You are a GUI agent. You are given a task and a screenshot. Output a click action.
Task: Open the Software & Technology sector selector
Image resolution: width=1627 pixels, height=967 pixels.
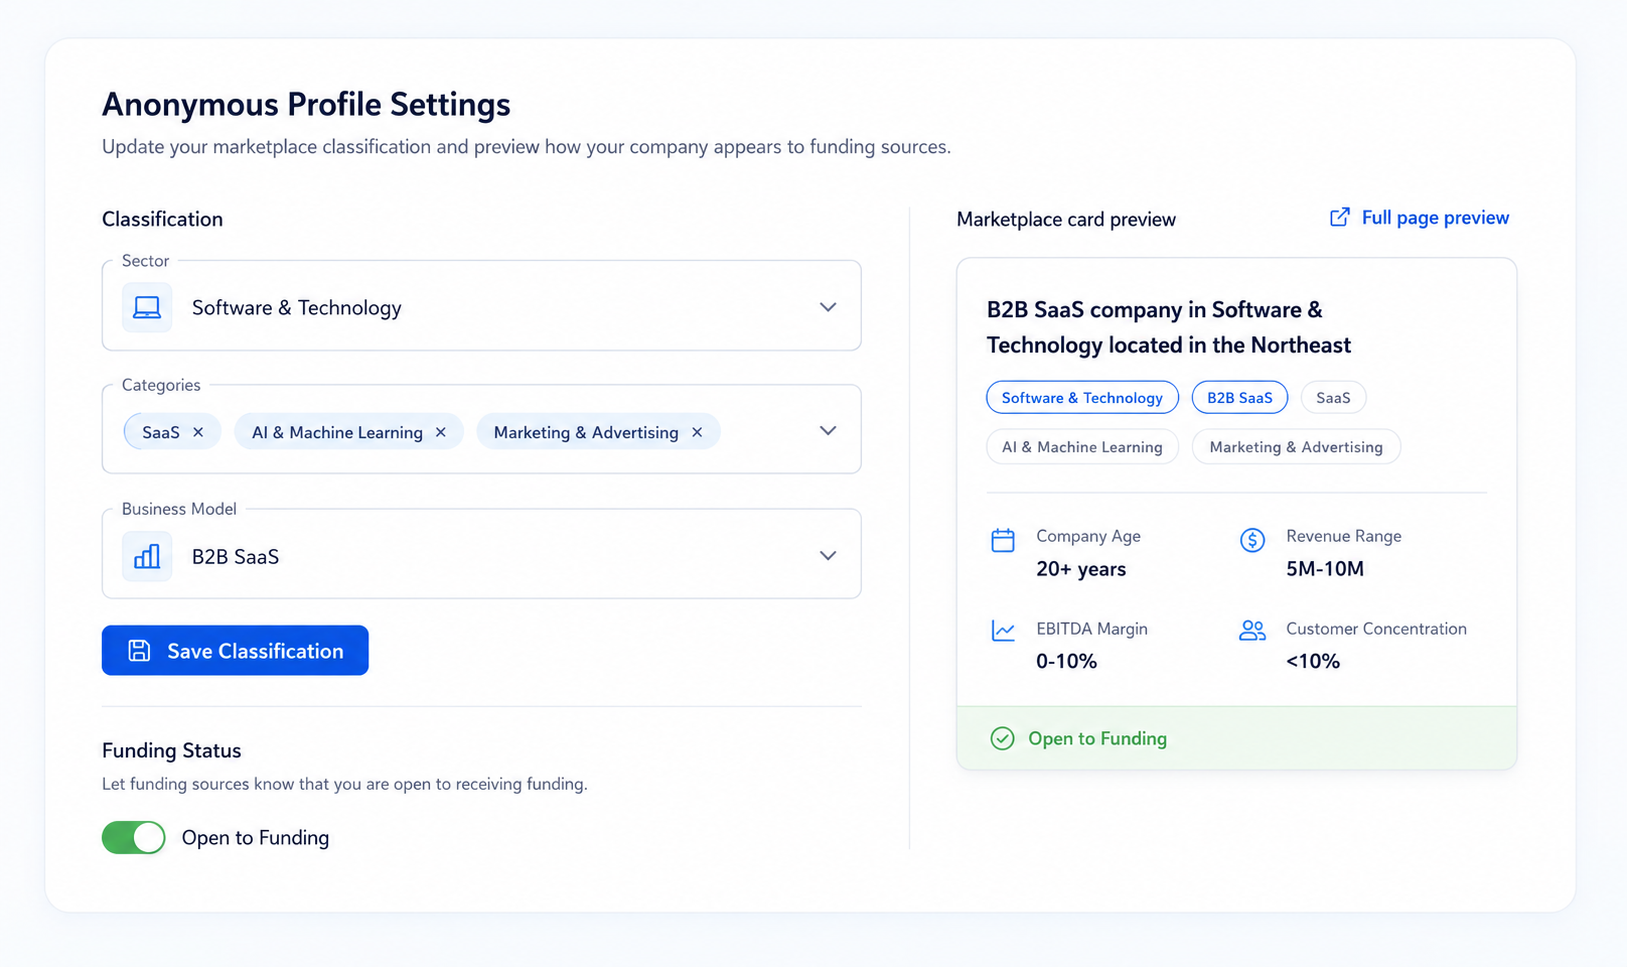(481, 306)
